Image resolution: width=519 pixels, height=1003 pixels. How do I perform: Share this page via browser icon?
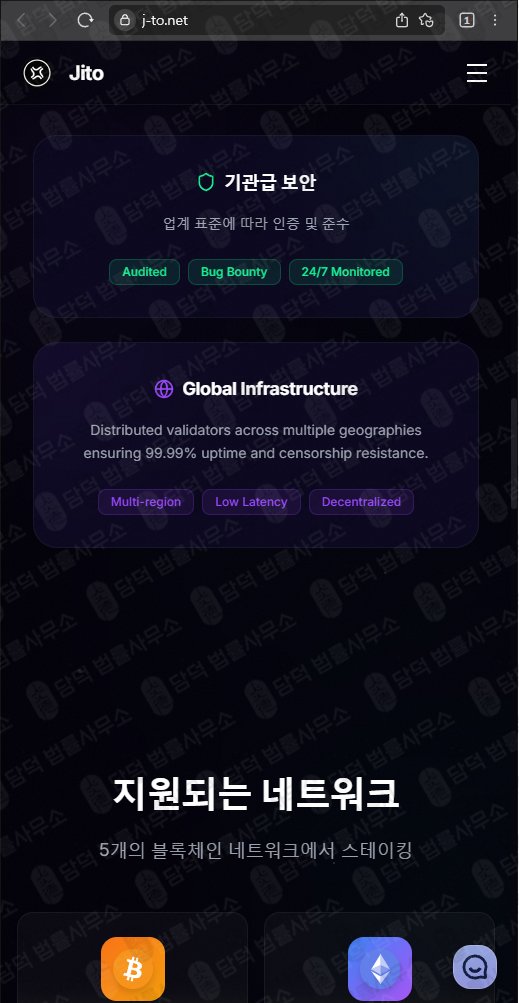pyautogui.click(x=401, y=20)
